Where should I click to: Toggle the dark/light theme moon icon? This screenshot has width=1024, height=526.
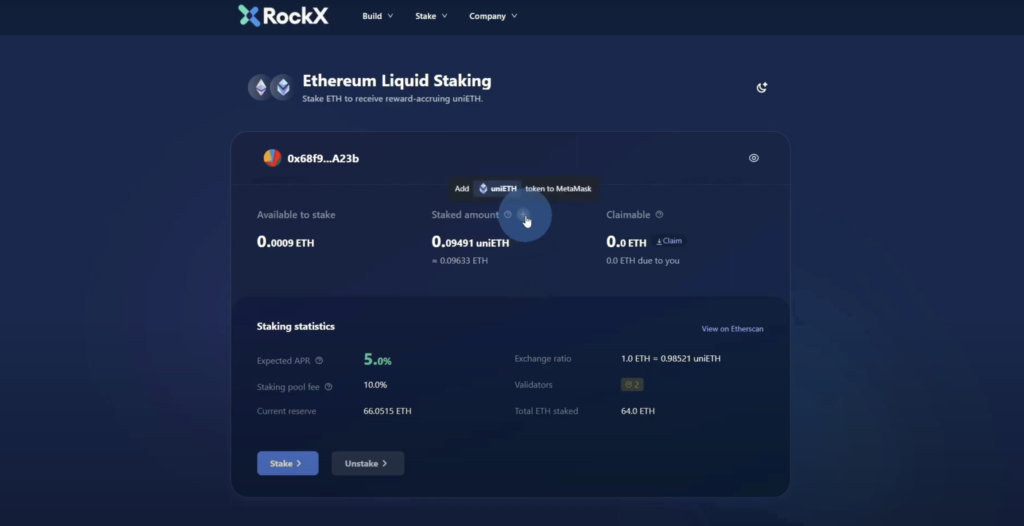(x=761, y=88)
